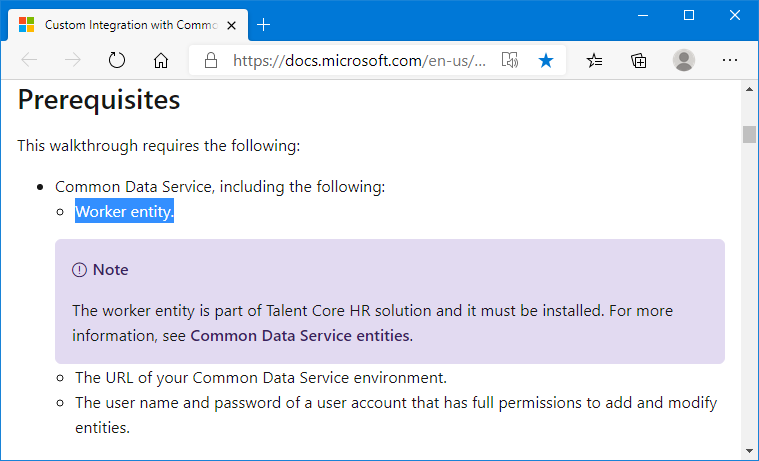Screen dimensions: 759x461
Task: Start Read aloud immersive reader icon
Action: 509,60
